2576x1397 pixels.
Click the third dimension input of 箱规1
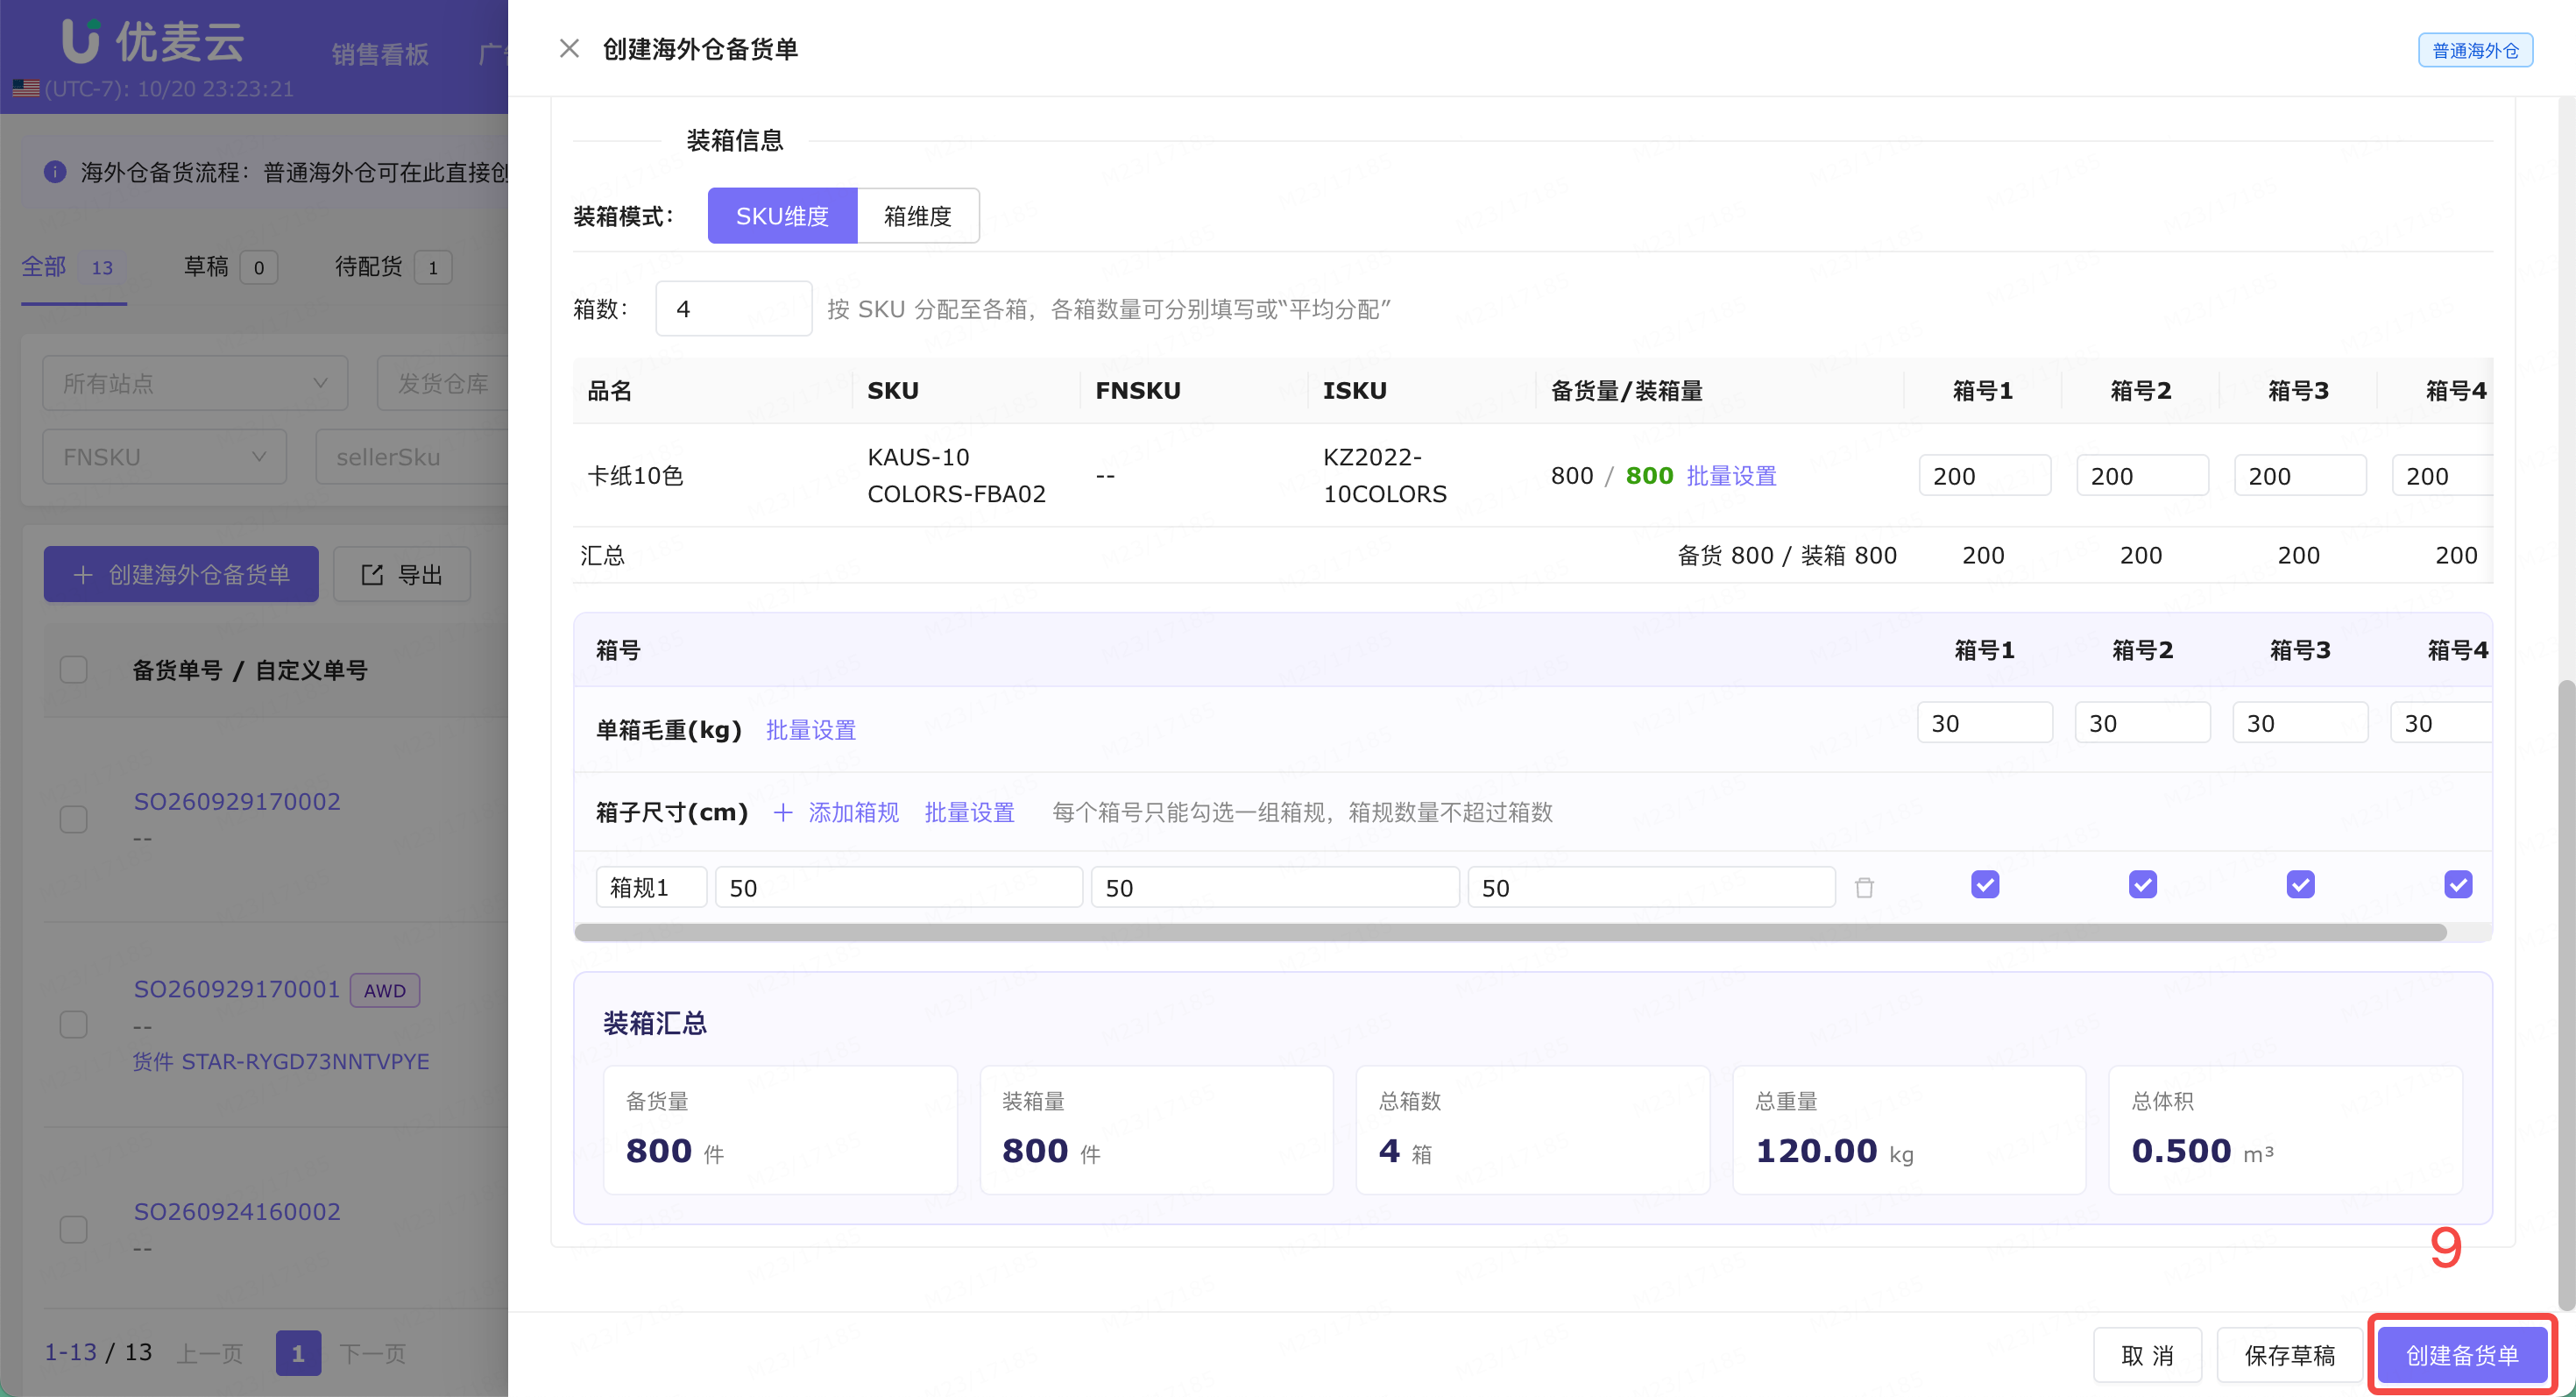coord(1651,887)
